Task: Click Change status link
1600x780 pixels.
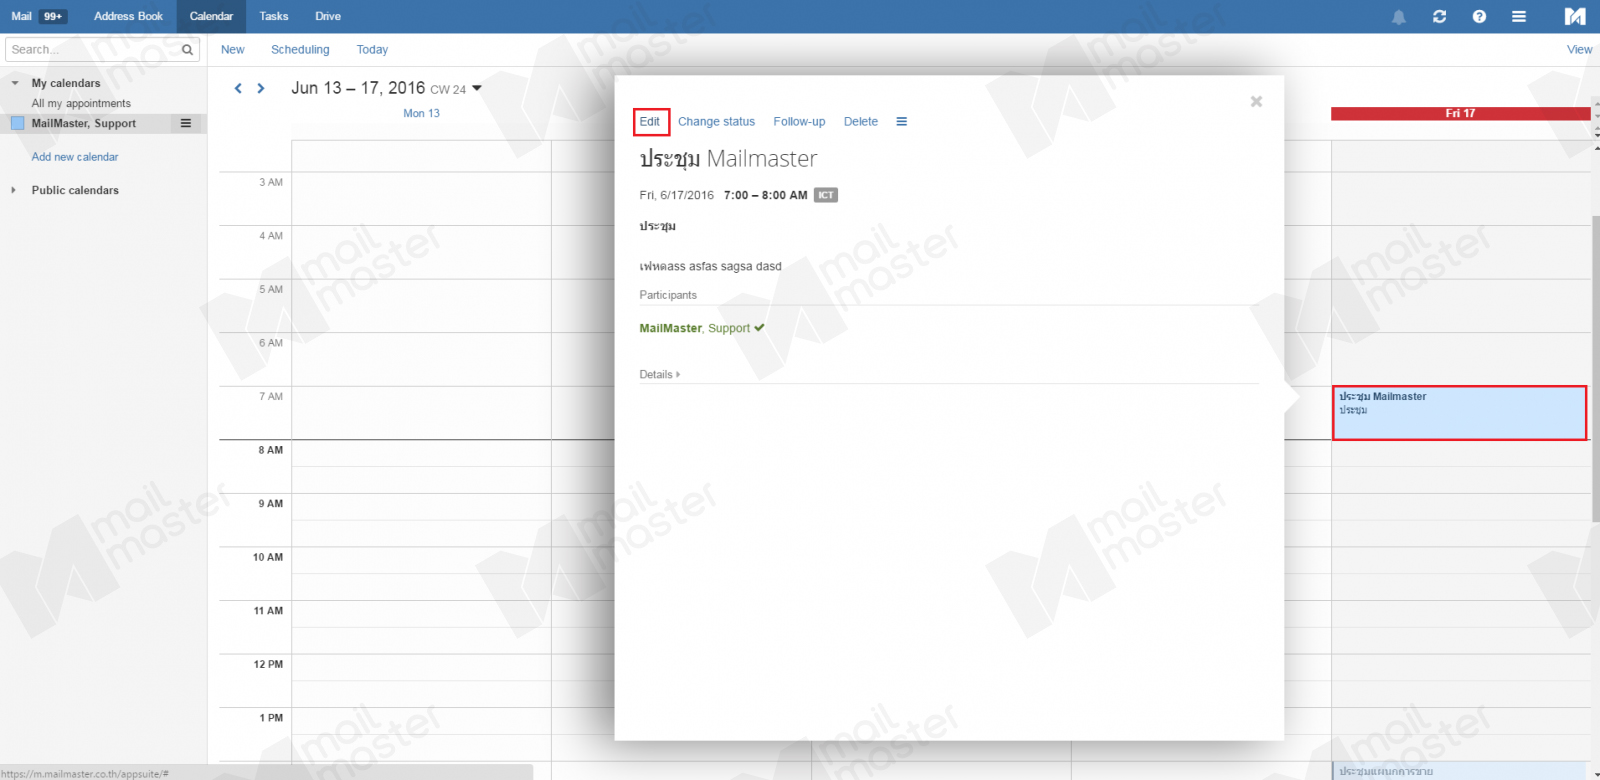Action: click(716, 121)
